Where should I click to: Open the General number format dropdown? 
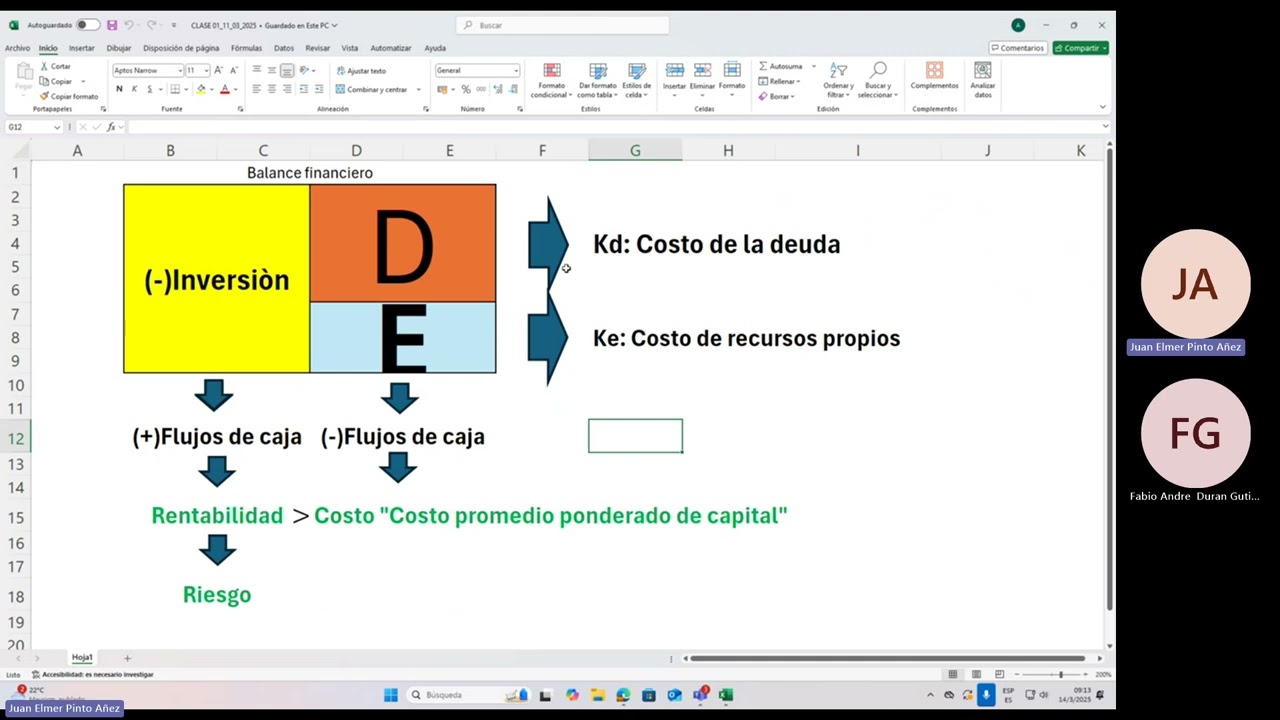[516, 71]
